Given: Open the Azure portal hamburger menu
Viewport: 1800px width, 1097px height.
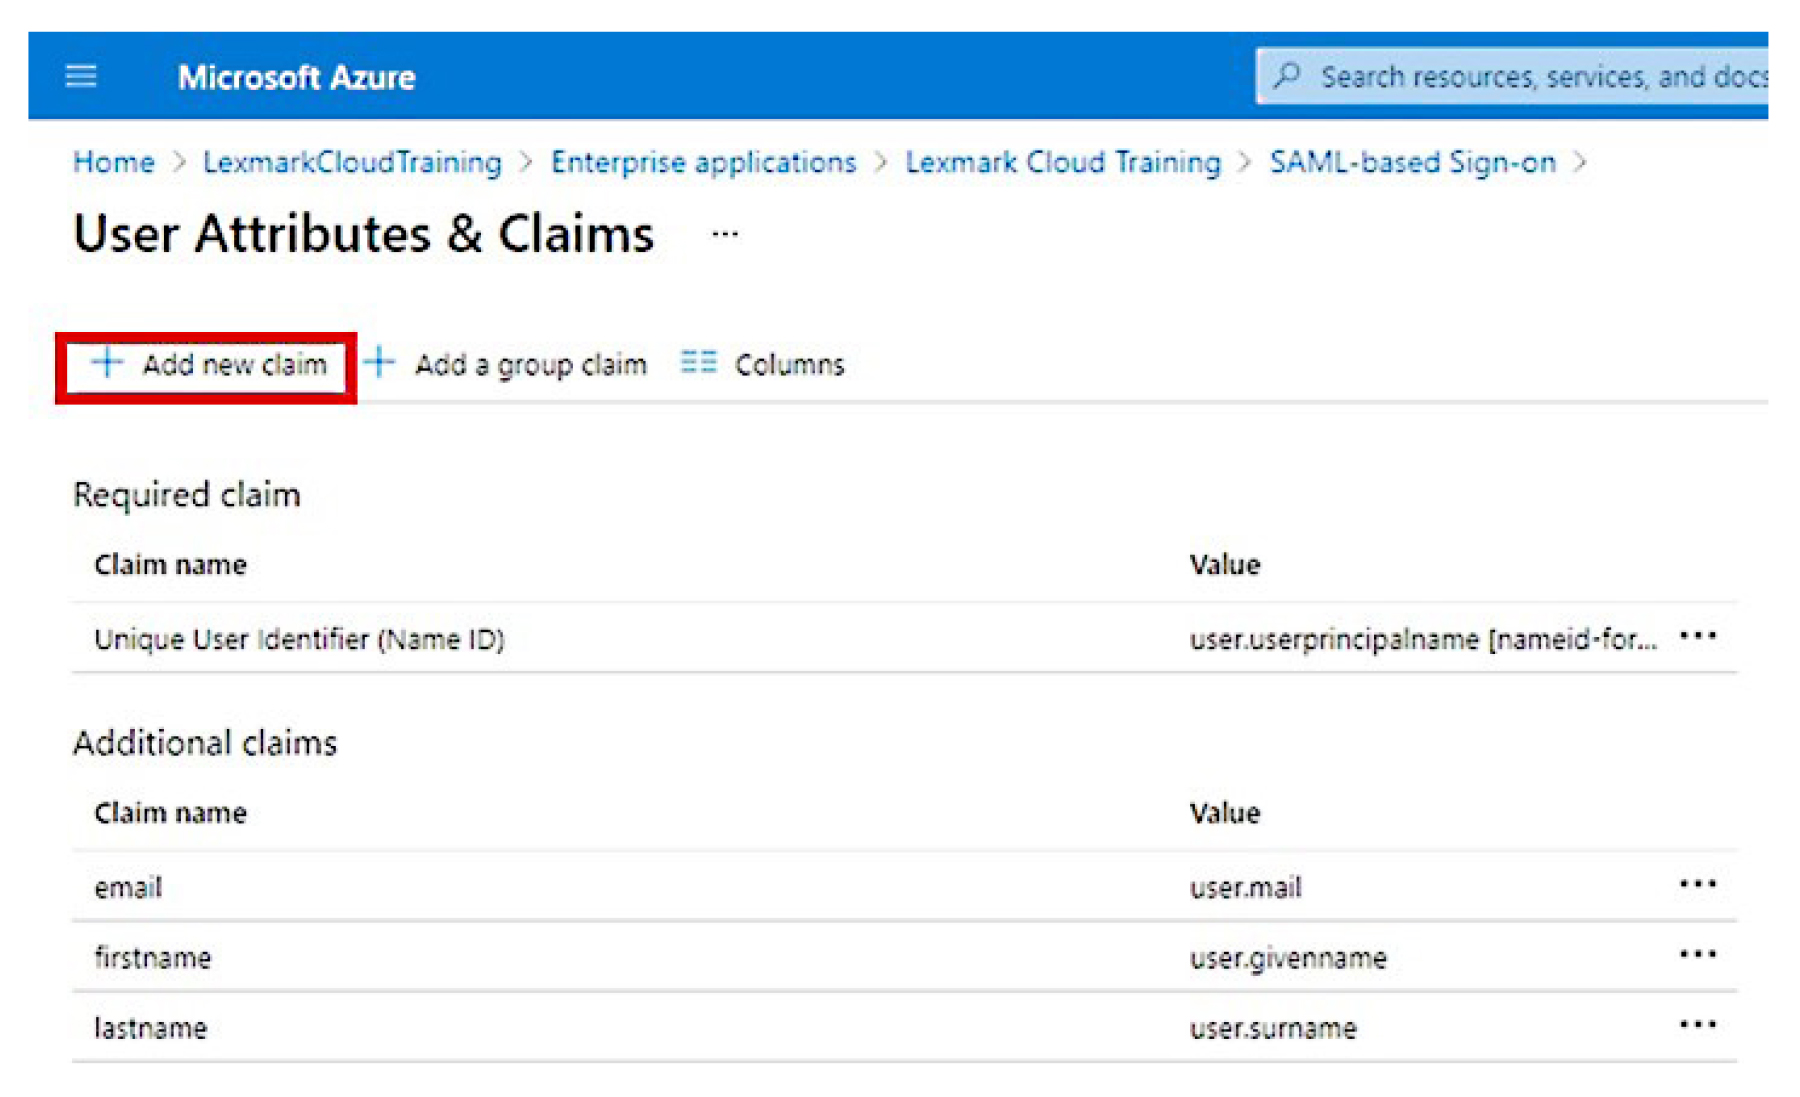Looking at the screenshot, I should coord(81,76).
